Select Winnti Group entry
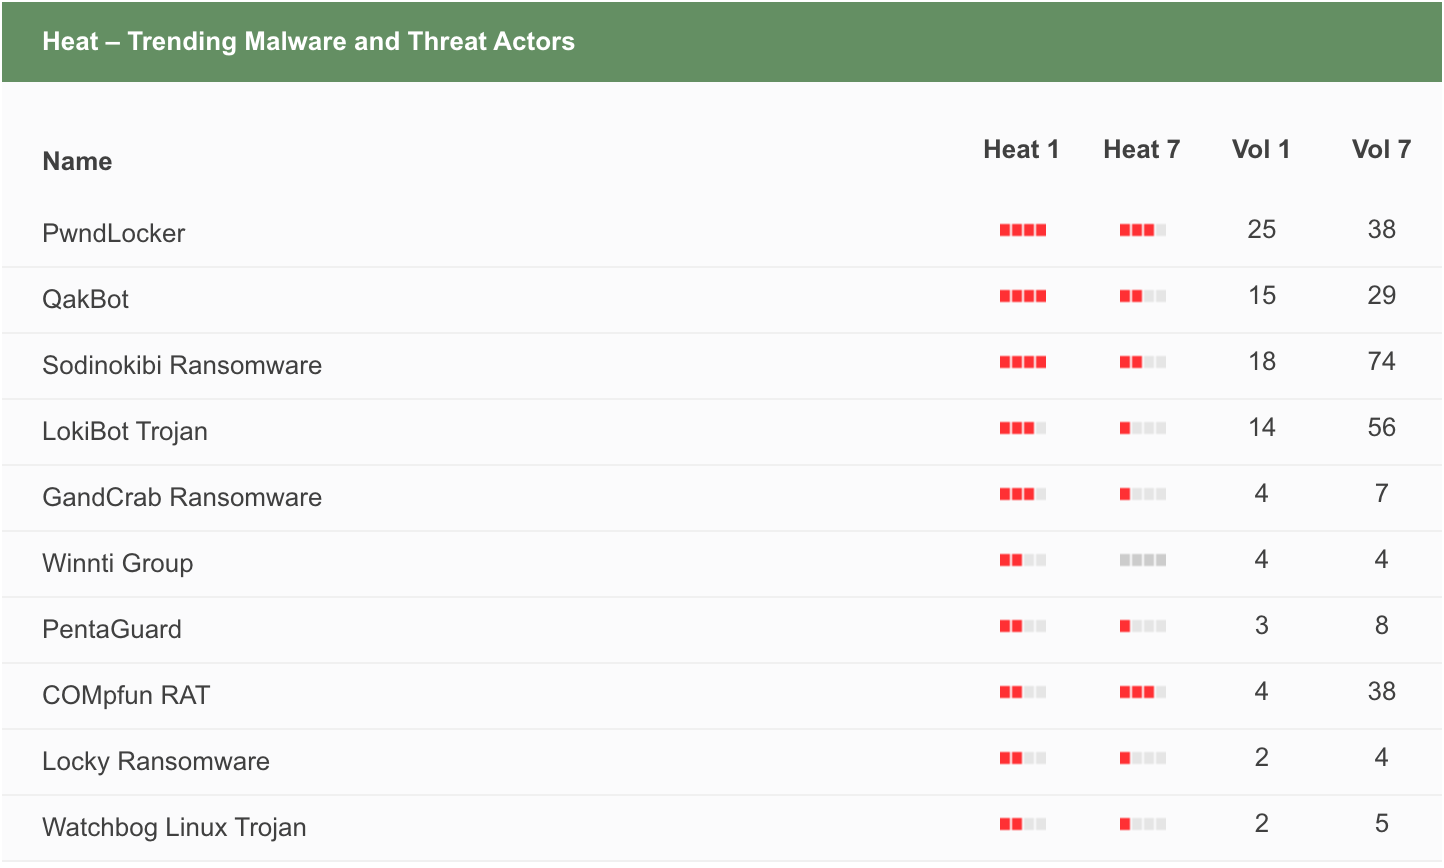 118,563
